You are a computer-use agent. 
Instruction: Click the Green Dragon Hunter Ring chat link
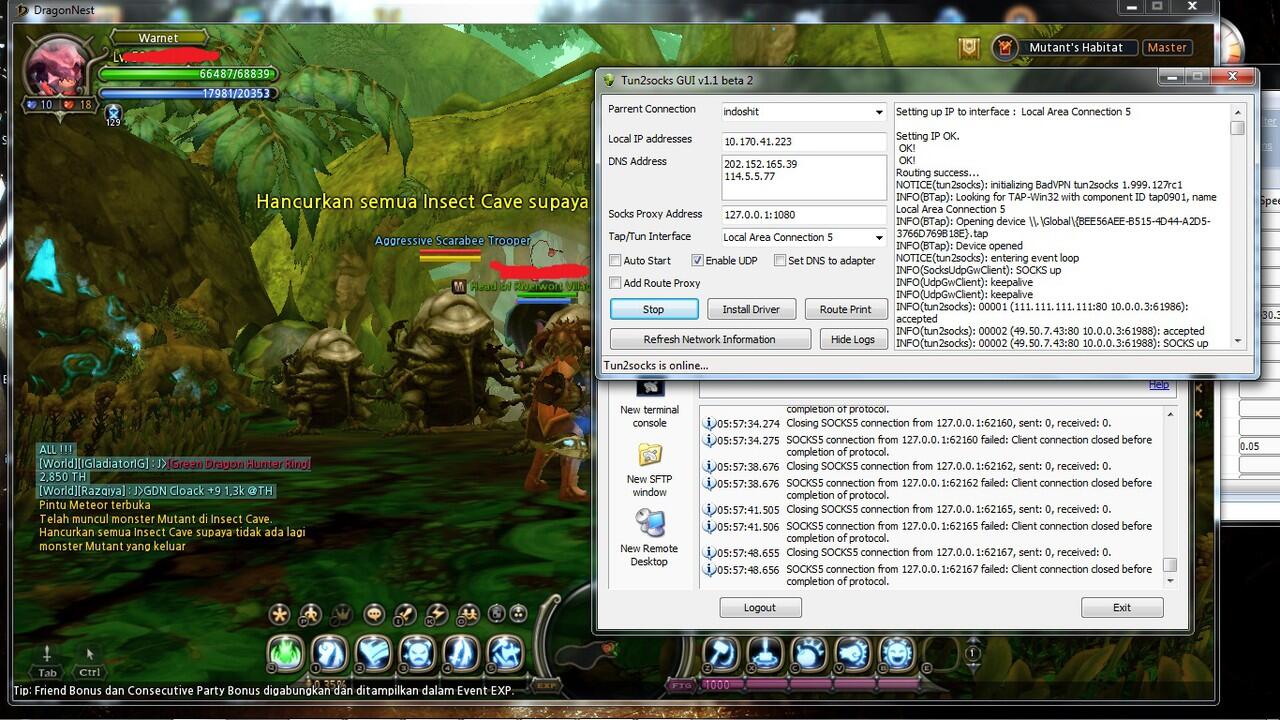click(239, 464)
